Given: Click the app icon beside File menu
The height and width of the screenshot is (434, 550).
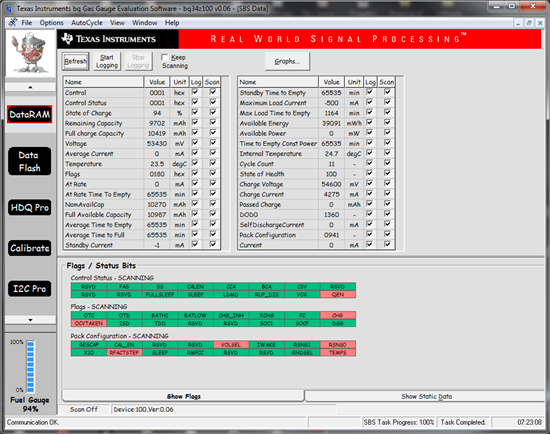Looking at the screenshot, I should 13,23.
